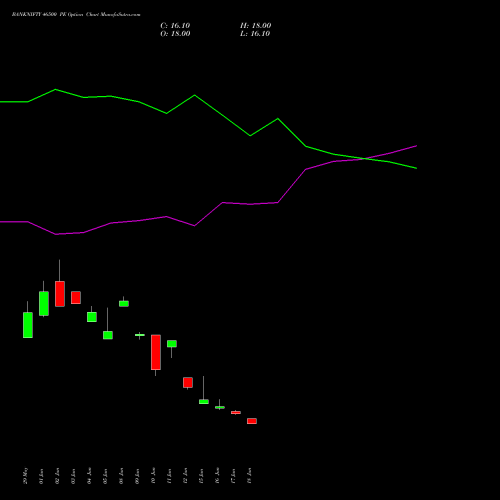Click the 09 Jun date label
500x500 pixels.
(x=138, y=476)
